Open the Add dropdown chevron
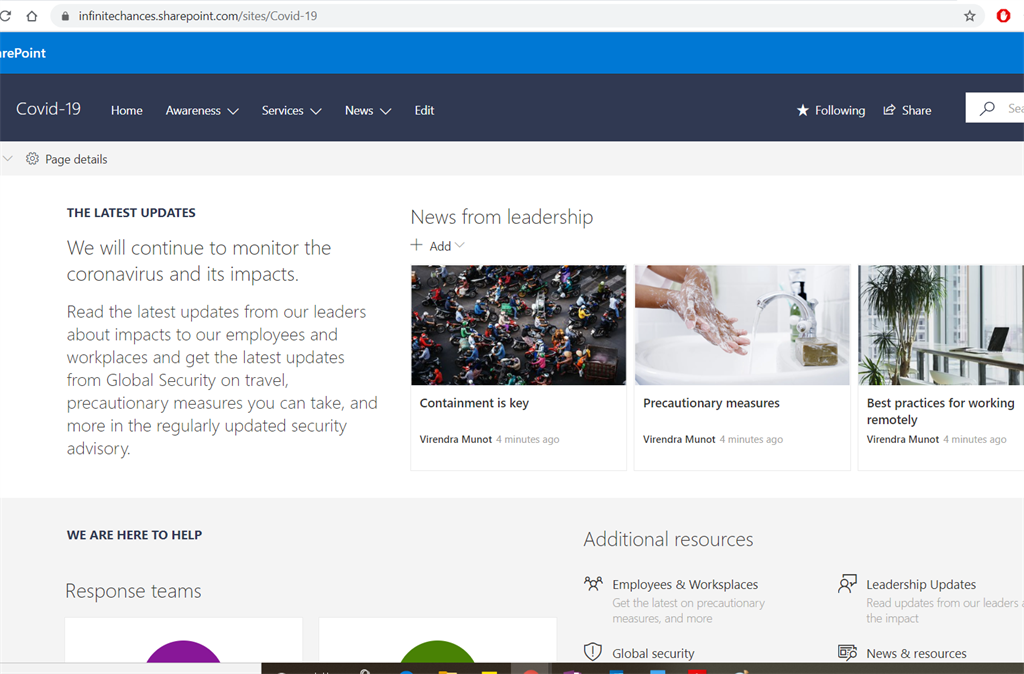1024x674 pixels. (460, 245)
